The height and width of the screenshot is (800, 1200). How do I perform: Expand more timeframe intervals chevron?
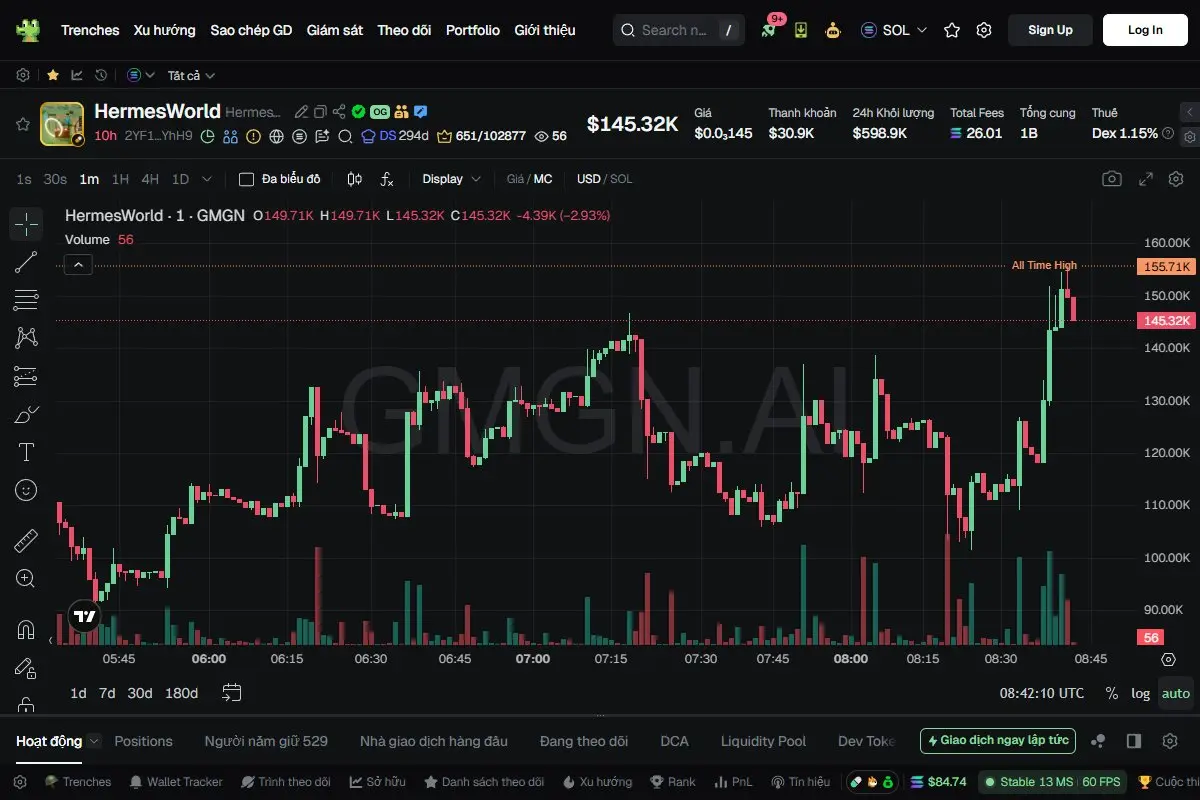(207, 179)
